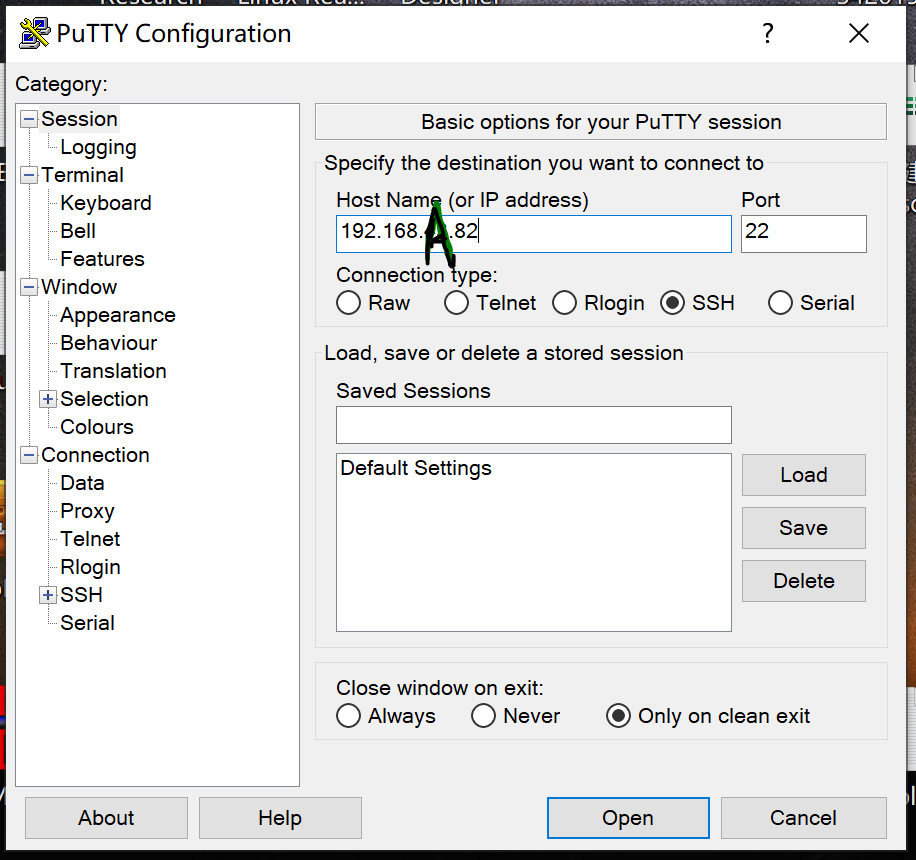Open the Proxy settings category
The width and height of the screenshot is (916, 860).
pos(87,511)
